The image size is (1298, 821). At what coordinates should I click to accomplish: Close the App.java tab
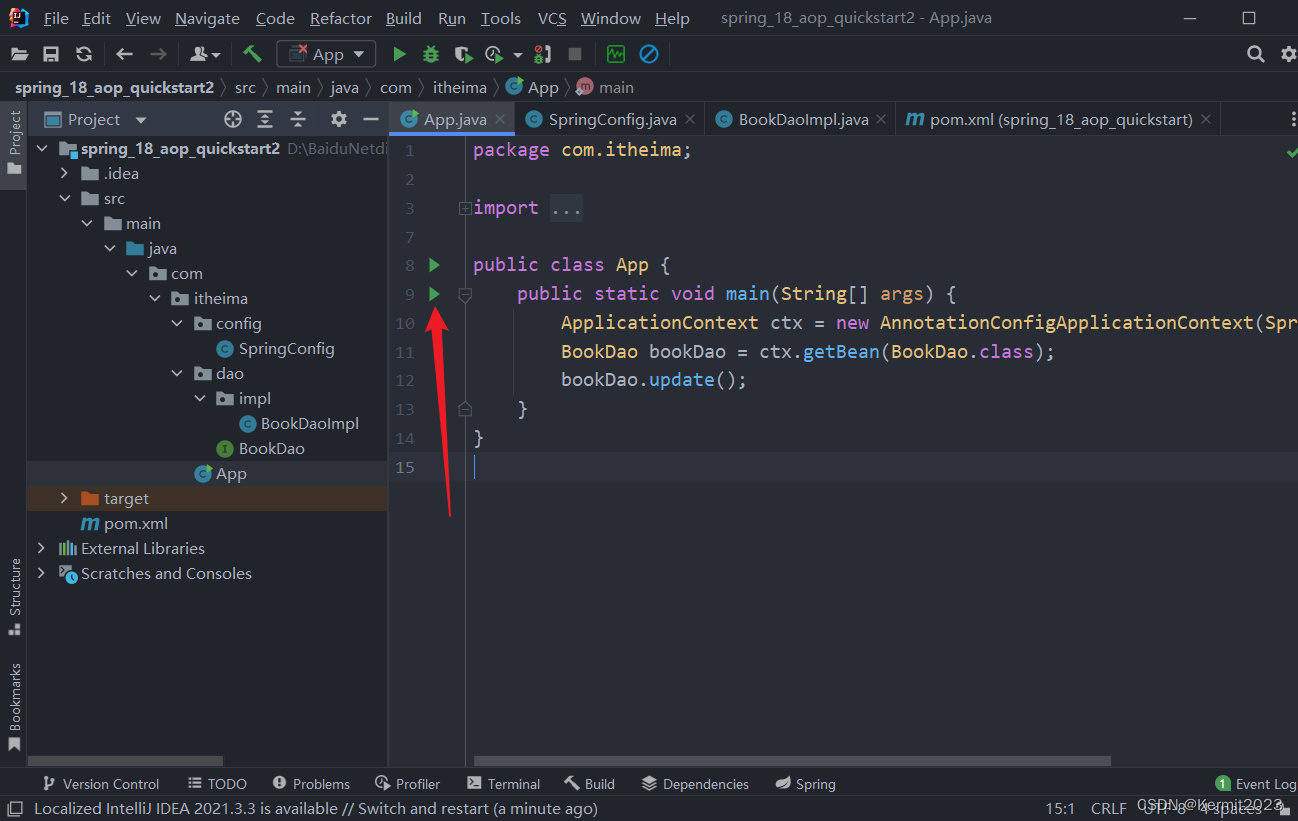501,120
